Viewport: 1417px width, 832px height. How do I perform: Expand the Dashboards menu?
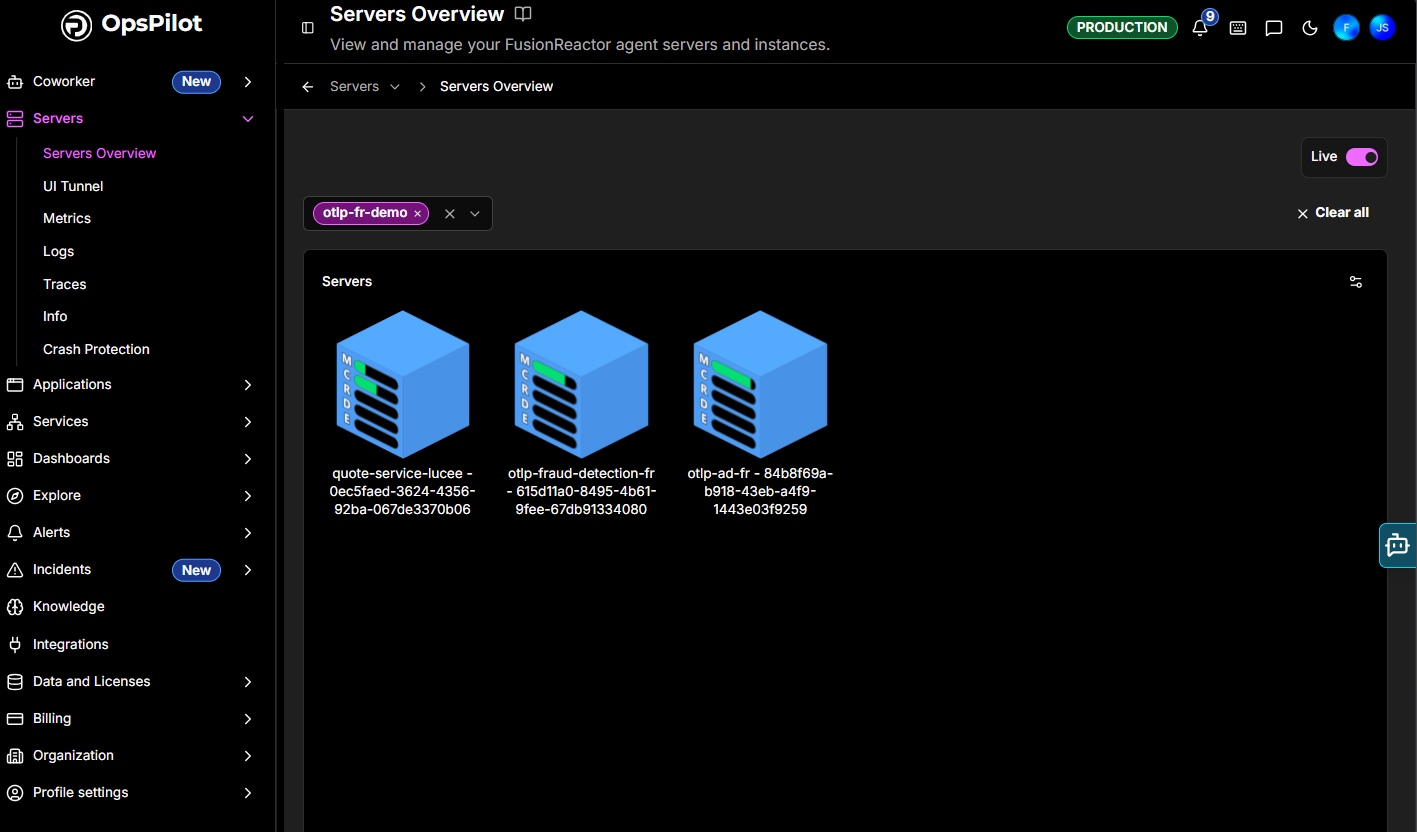[248, 459]
